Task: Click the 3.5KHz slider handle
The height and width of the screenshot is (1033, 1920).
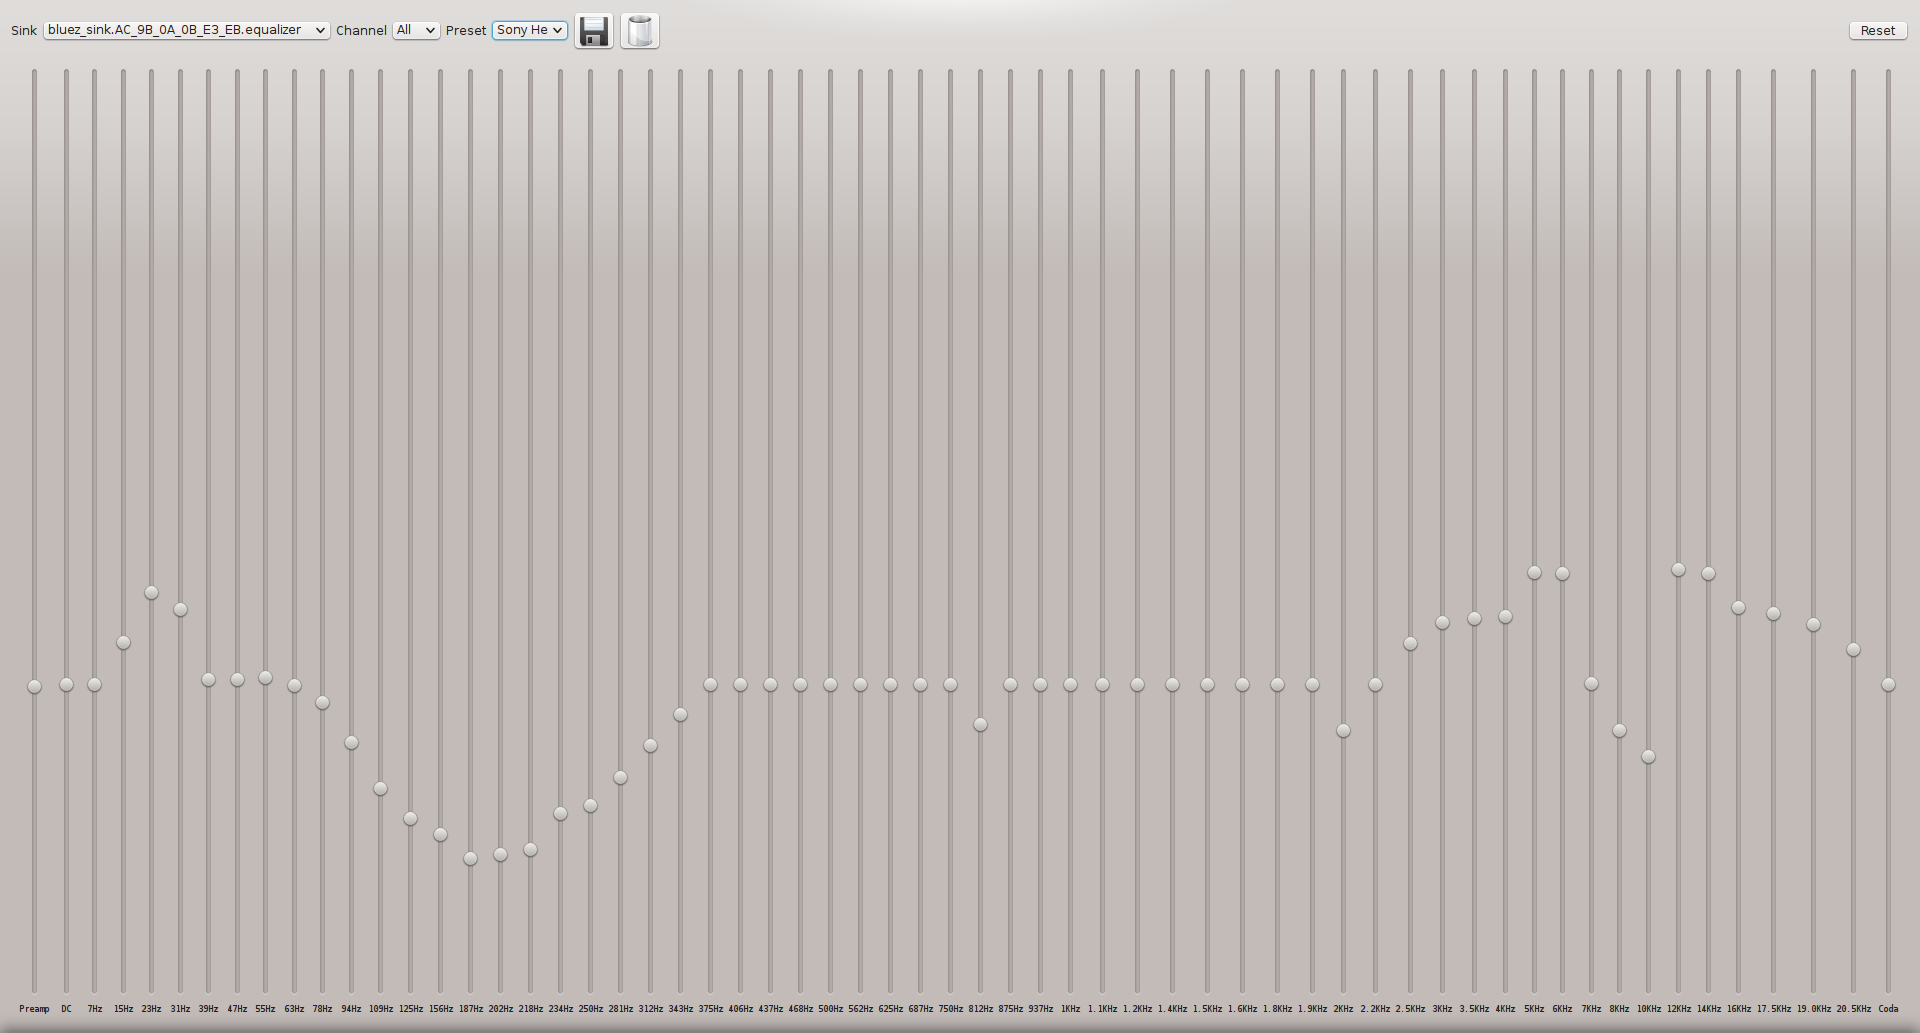Action: coord(1474,618)
